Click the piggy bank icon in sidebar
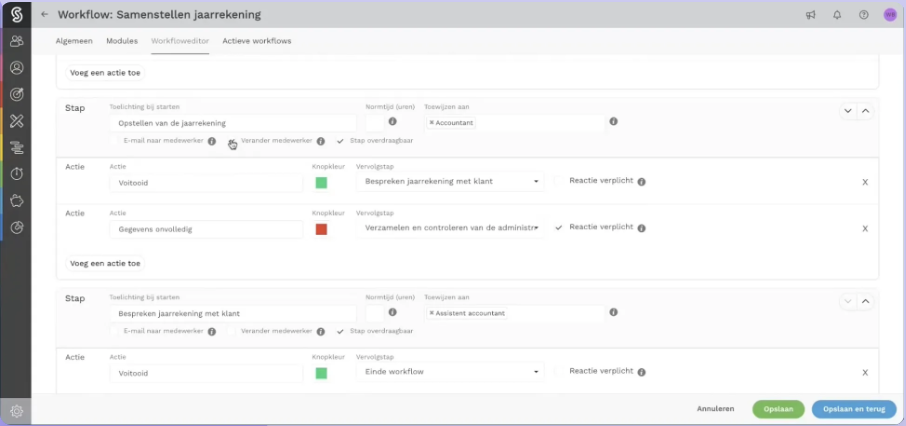The width and height of the screenshot is (906, 426). (x=16, y=201)
